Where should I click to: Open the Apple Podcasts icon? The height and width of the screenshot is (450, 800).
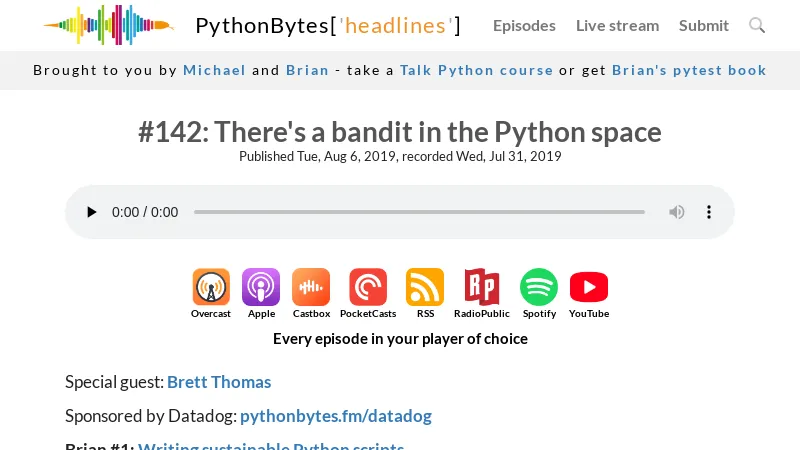tap(261, 288)
